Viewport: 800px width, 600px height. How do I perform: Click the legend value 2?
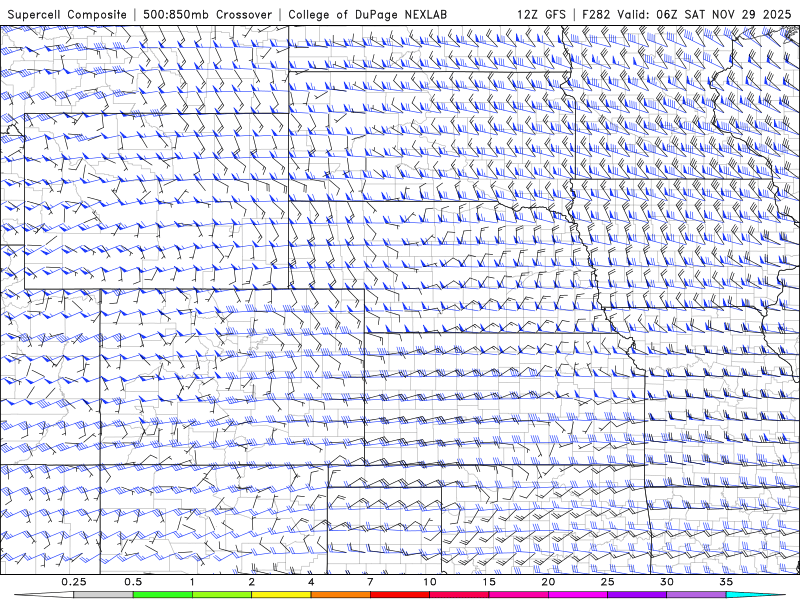coord(252,582)
